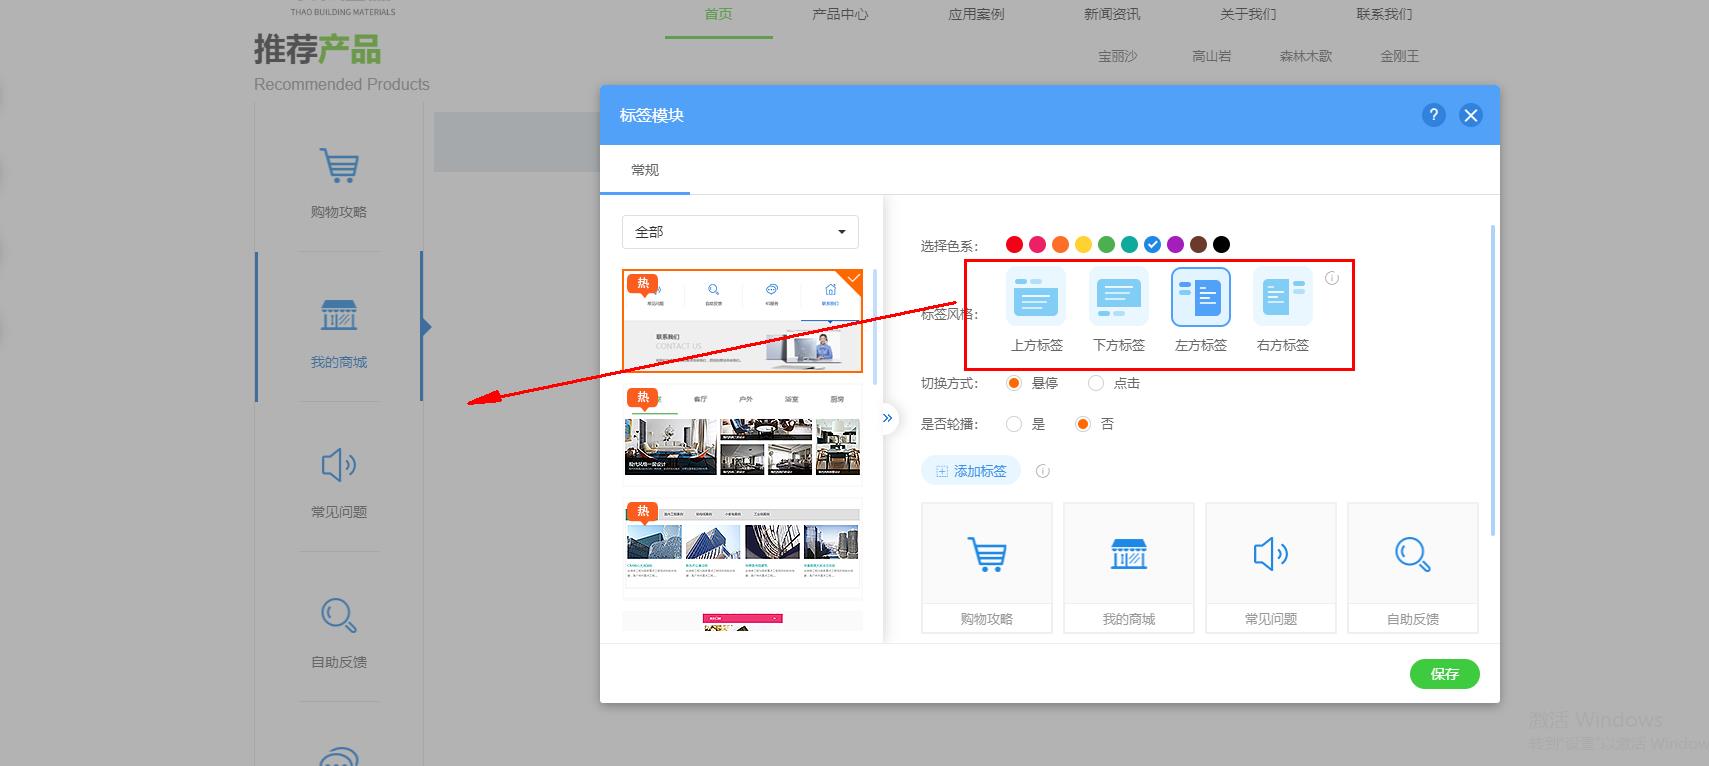The image size is (1709, 766).
Task: Pick the teal color swatch
Action: 1129,244
